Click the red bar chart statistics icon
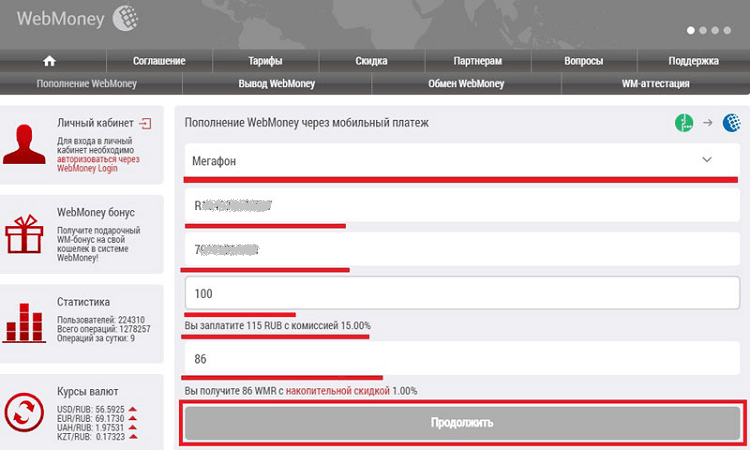This screenshot has width=750, height=450. pyautogui.click(x=24, y=323)
